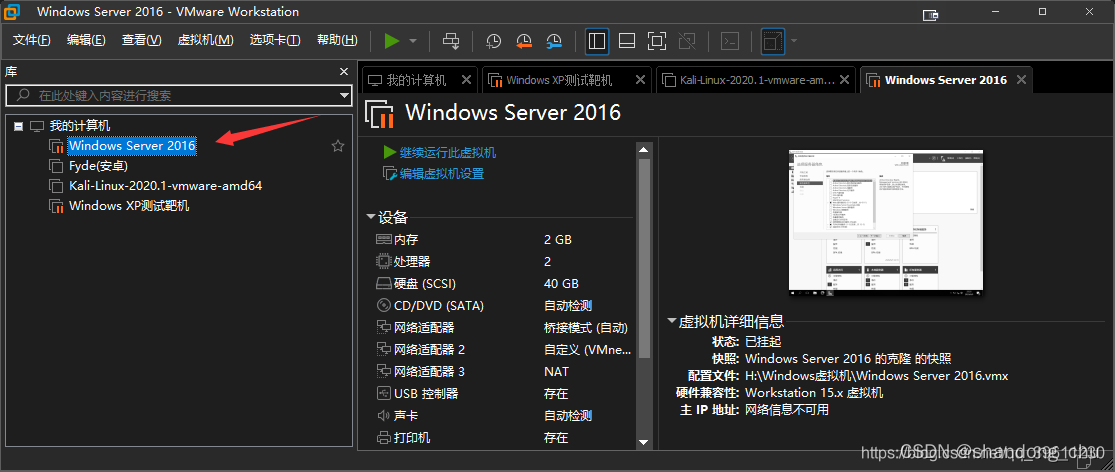Select Windows Server 2016 in library tree
Image resolution: width=1115 pixels, height=472 pixels.
tap(132, 146)
